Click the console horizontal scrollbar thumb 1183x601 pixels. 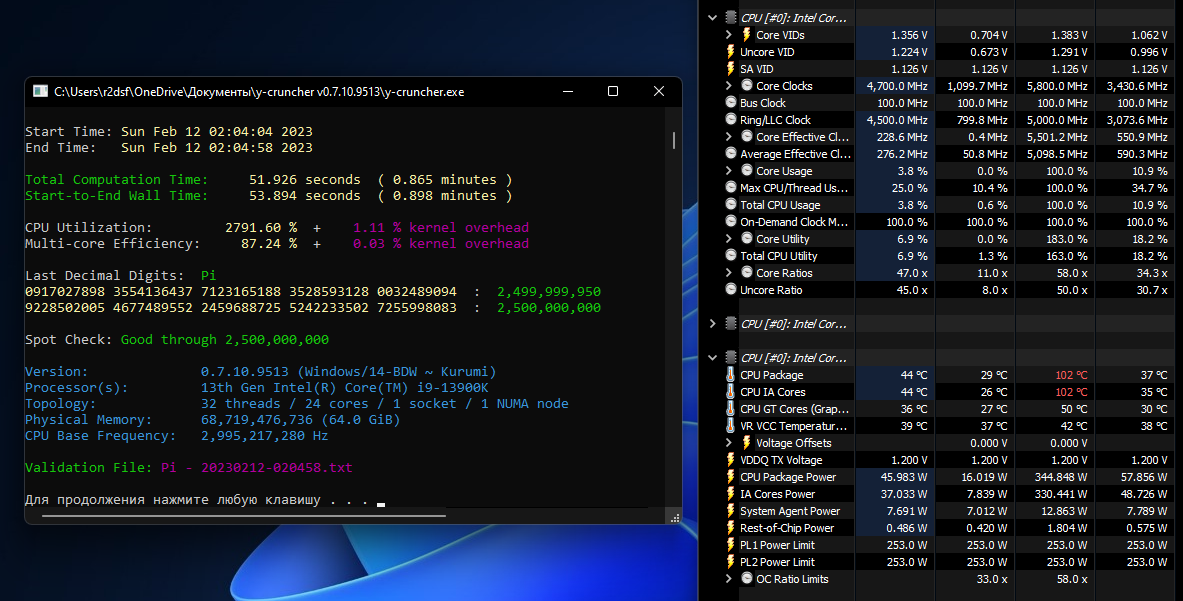[244, 516]
